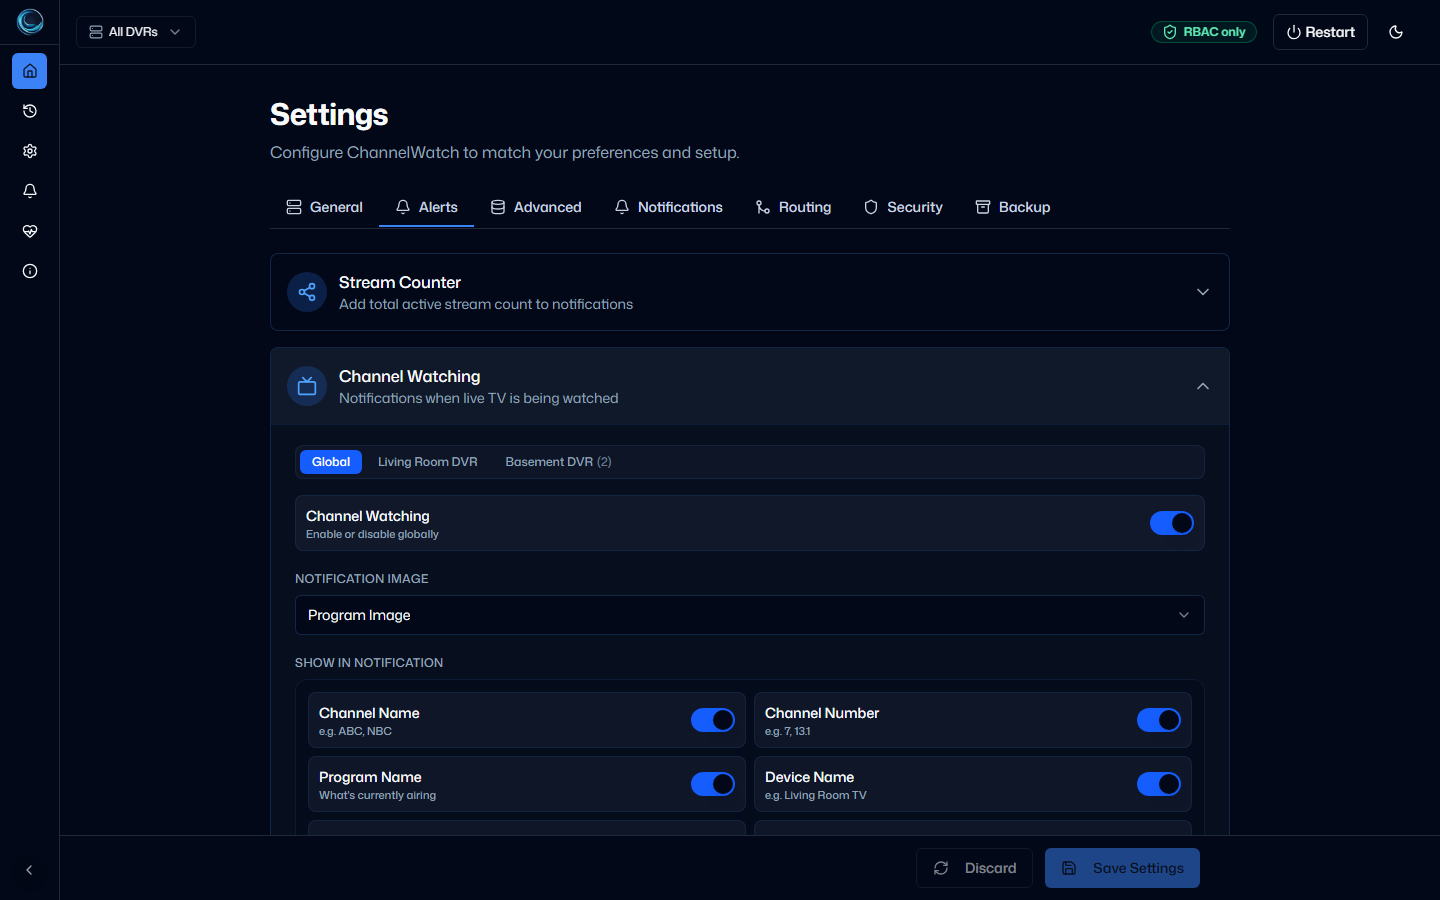1440x900 pixels.
Task: Click the Save Settings button
Action: tap(1122, 868)
